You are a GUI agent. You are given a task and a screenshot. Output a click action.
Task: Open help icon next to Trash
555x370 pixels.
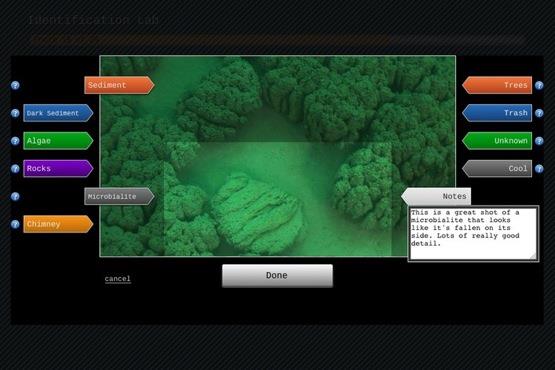[x=539, y=113]
